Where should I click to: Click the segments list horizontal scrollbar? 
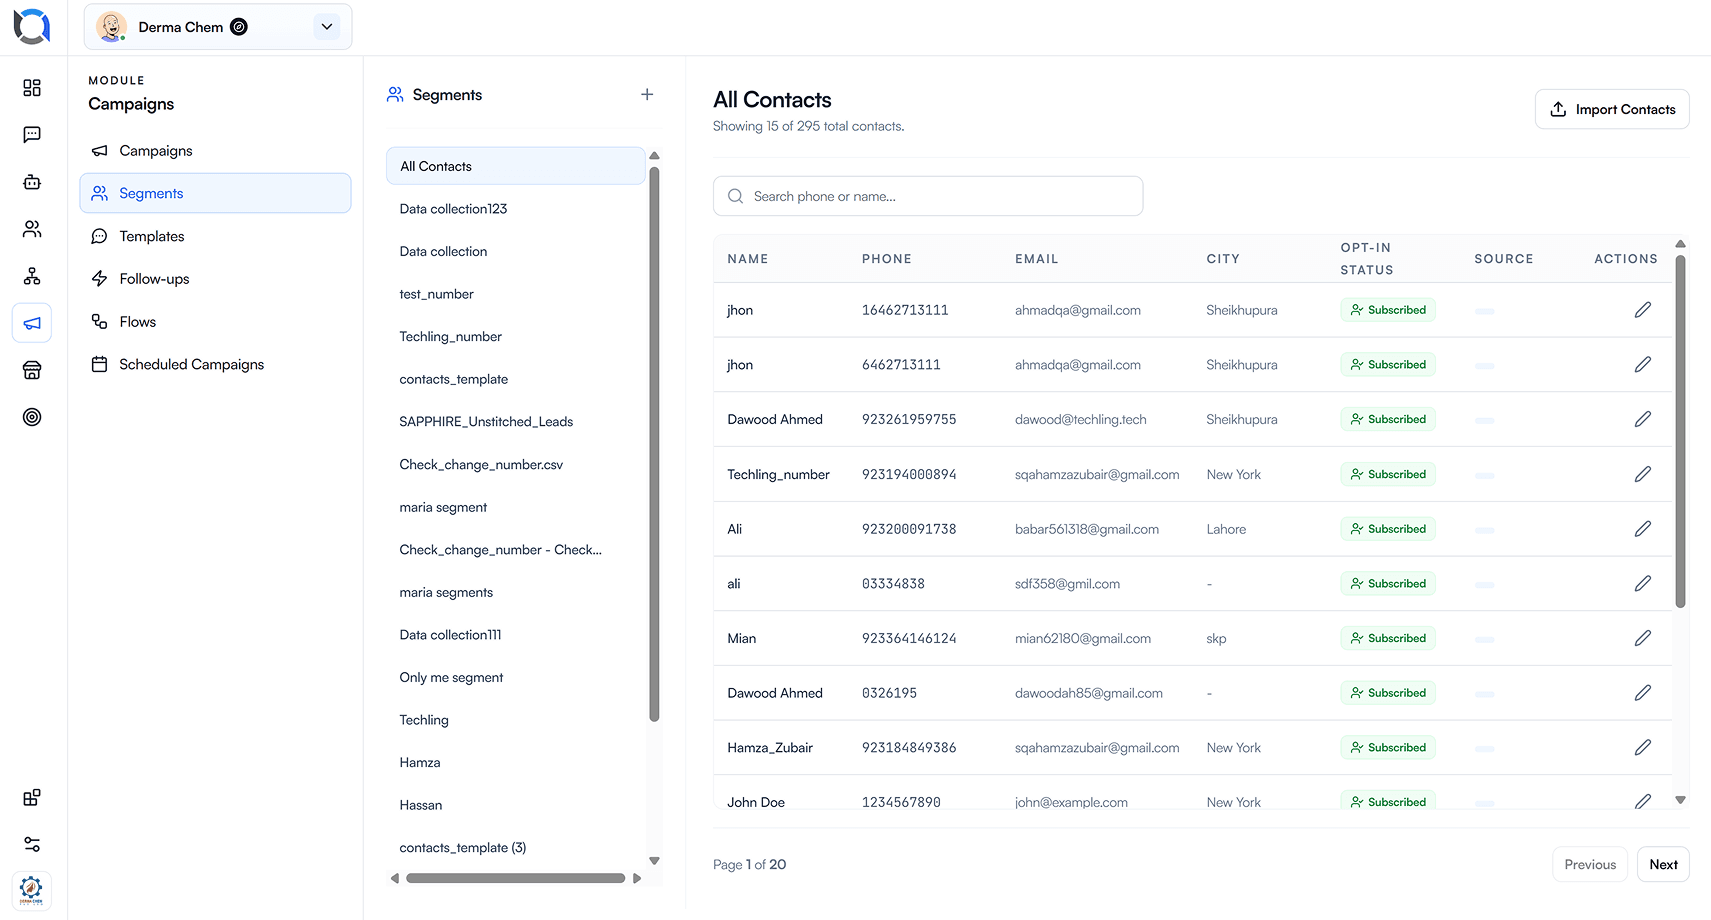tap(515, 878)
